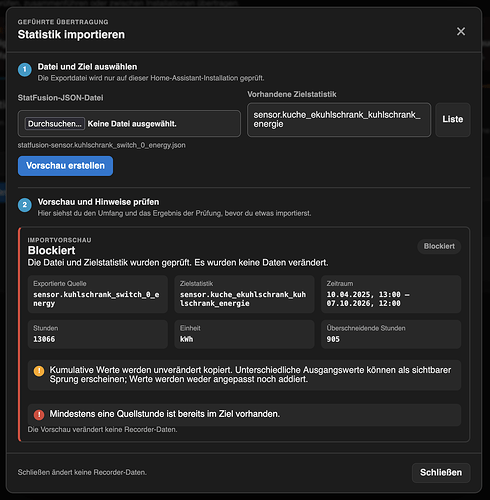Image resolution: width=490 pixels, height=500 pixels.
Task: Close the Statistik importieren dialog with X
Action: 461,31
